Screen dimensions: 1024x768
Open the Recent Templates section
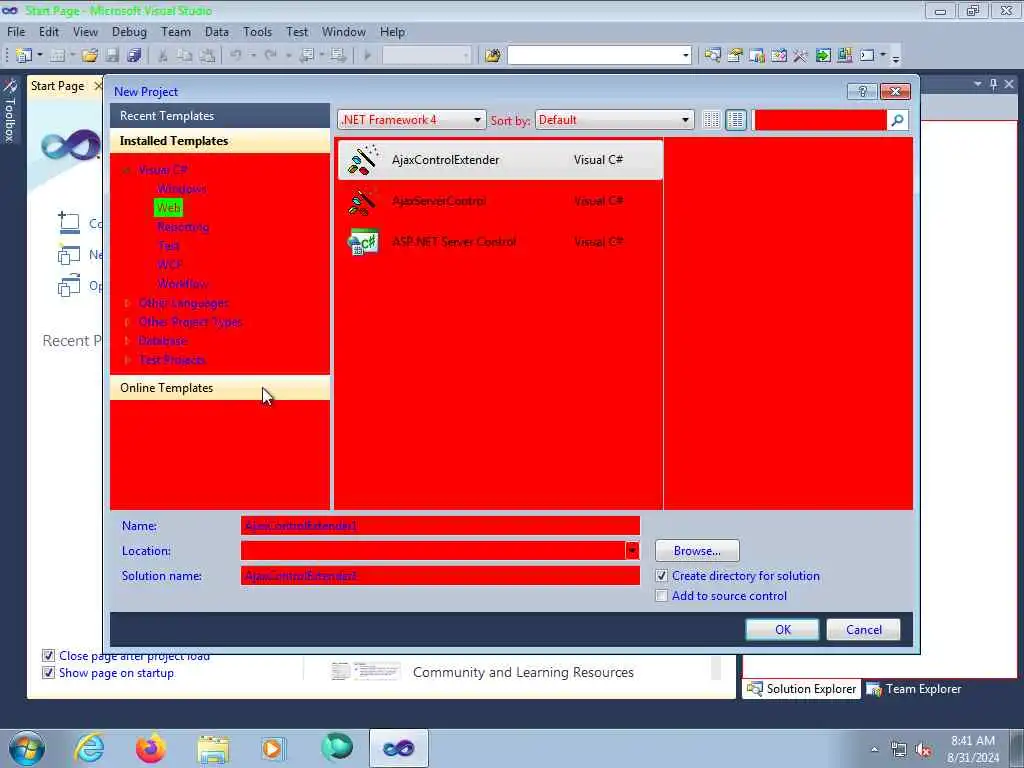pos(220,116)
